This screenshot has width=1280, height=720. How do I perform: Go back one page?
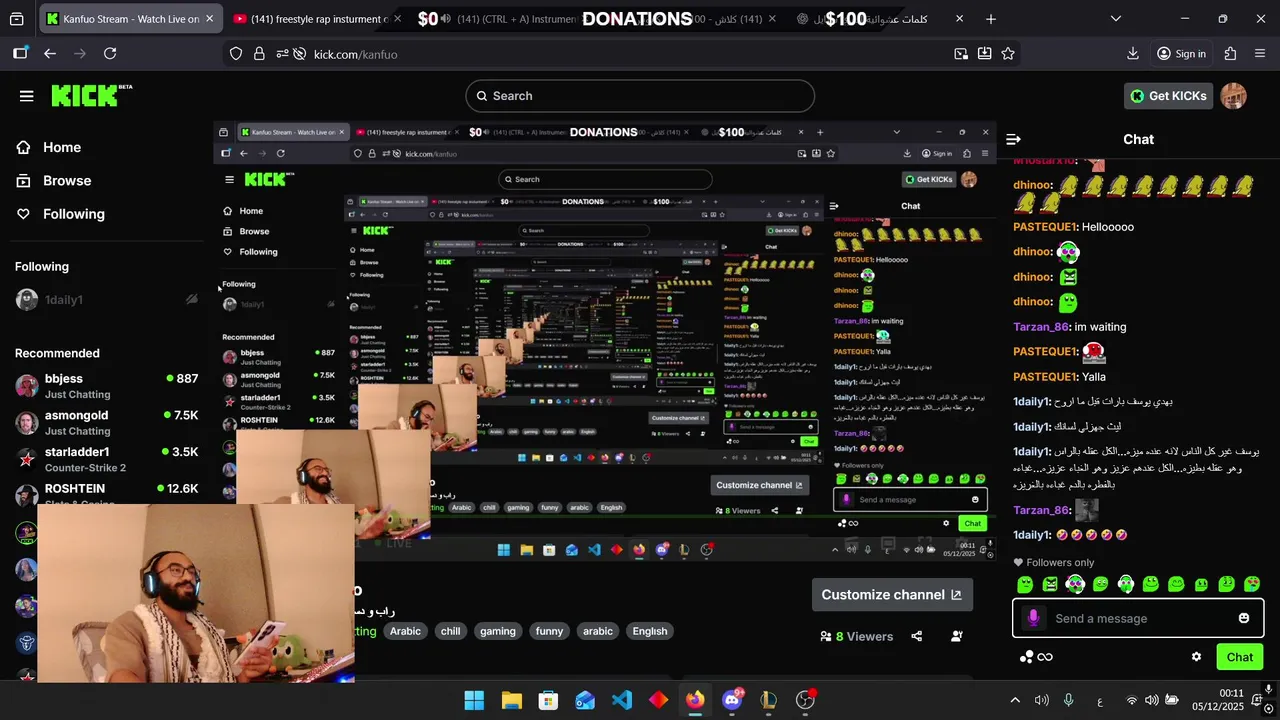click(x=50, y=54)
